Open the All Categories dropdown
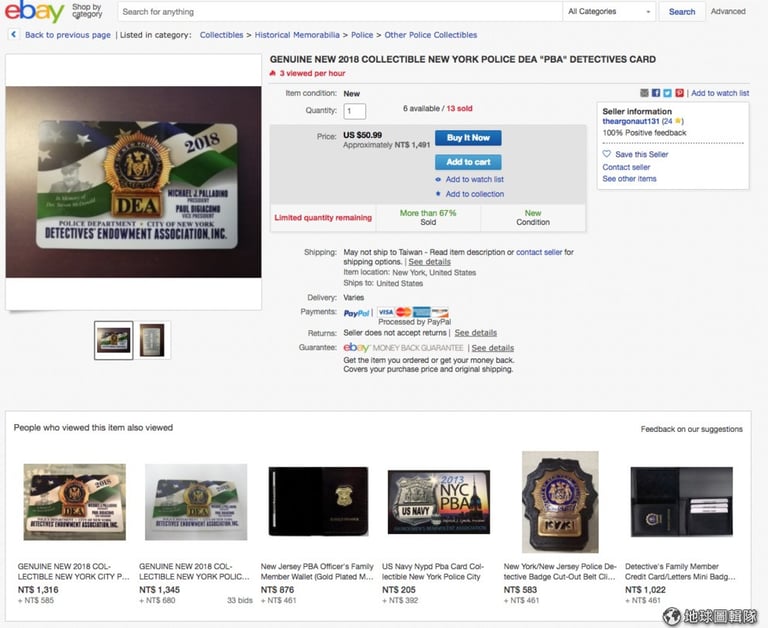The height and width of the screenshot is (628, 768). [x=609, y=11]
